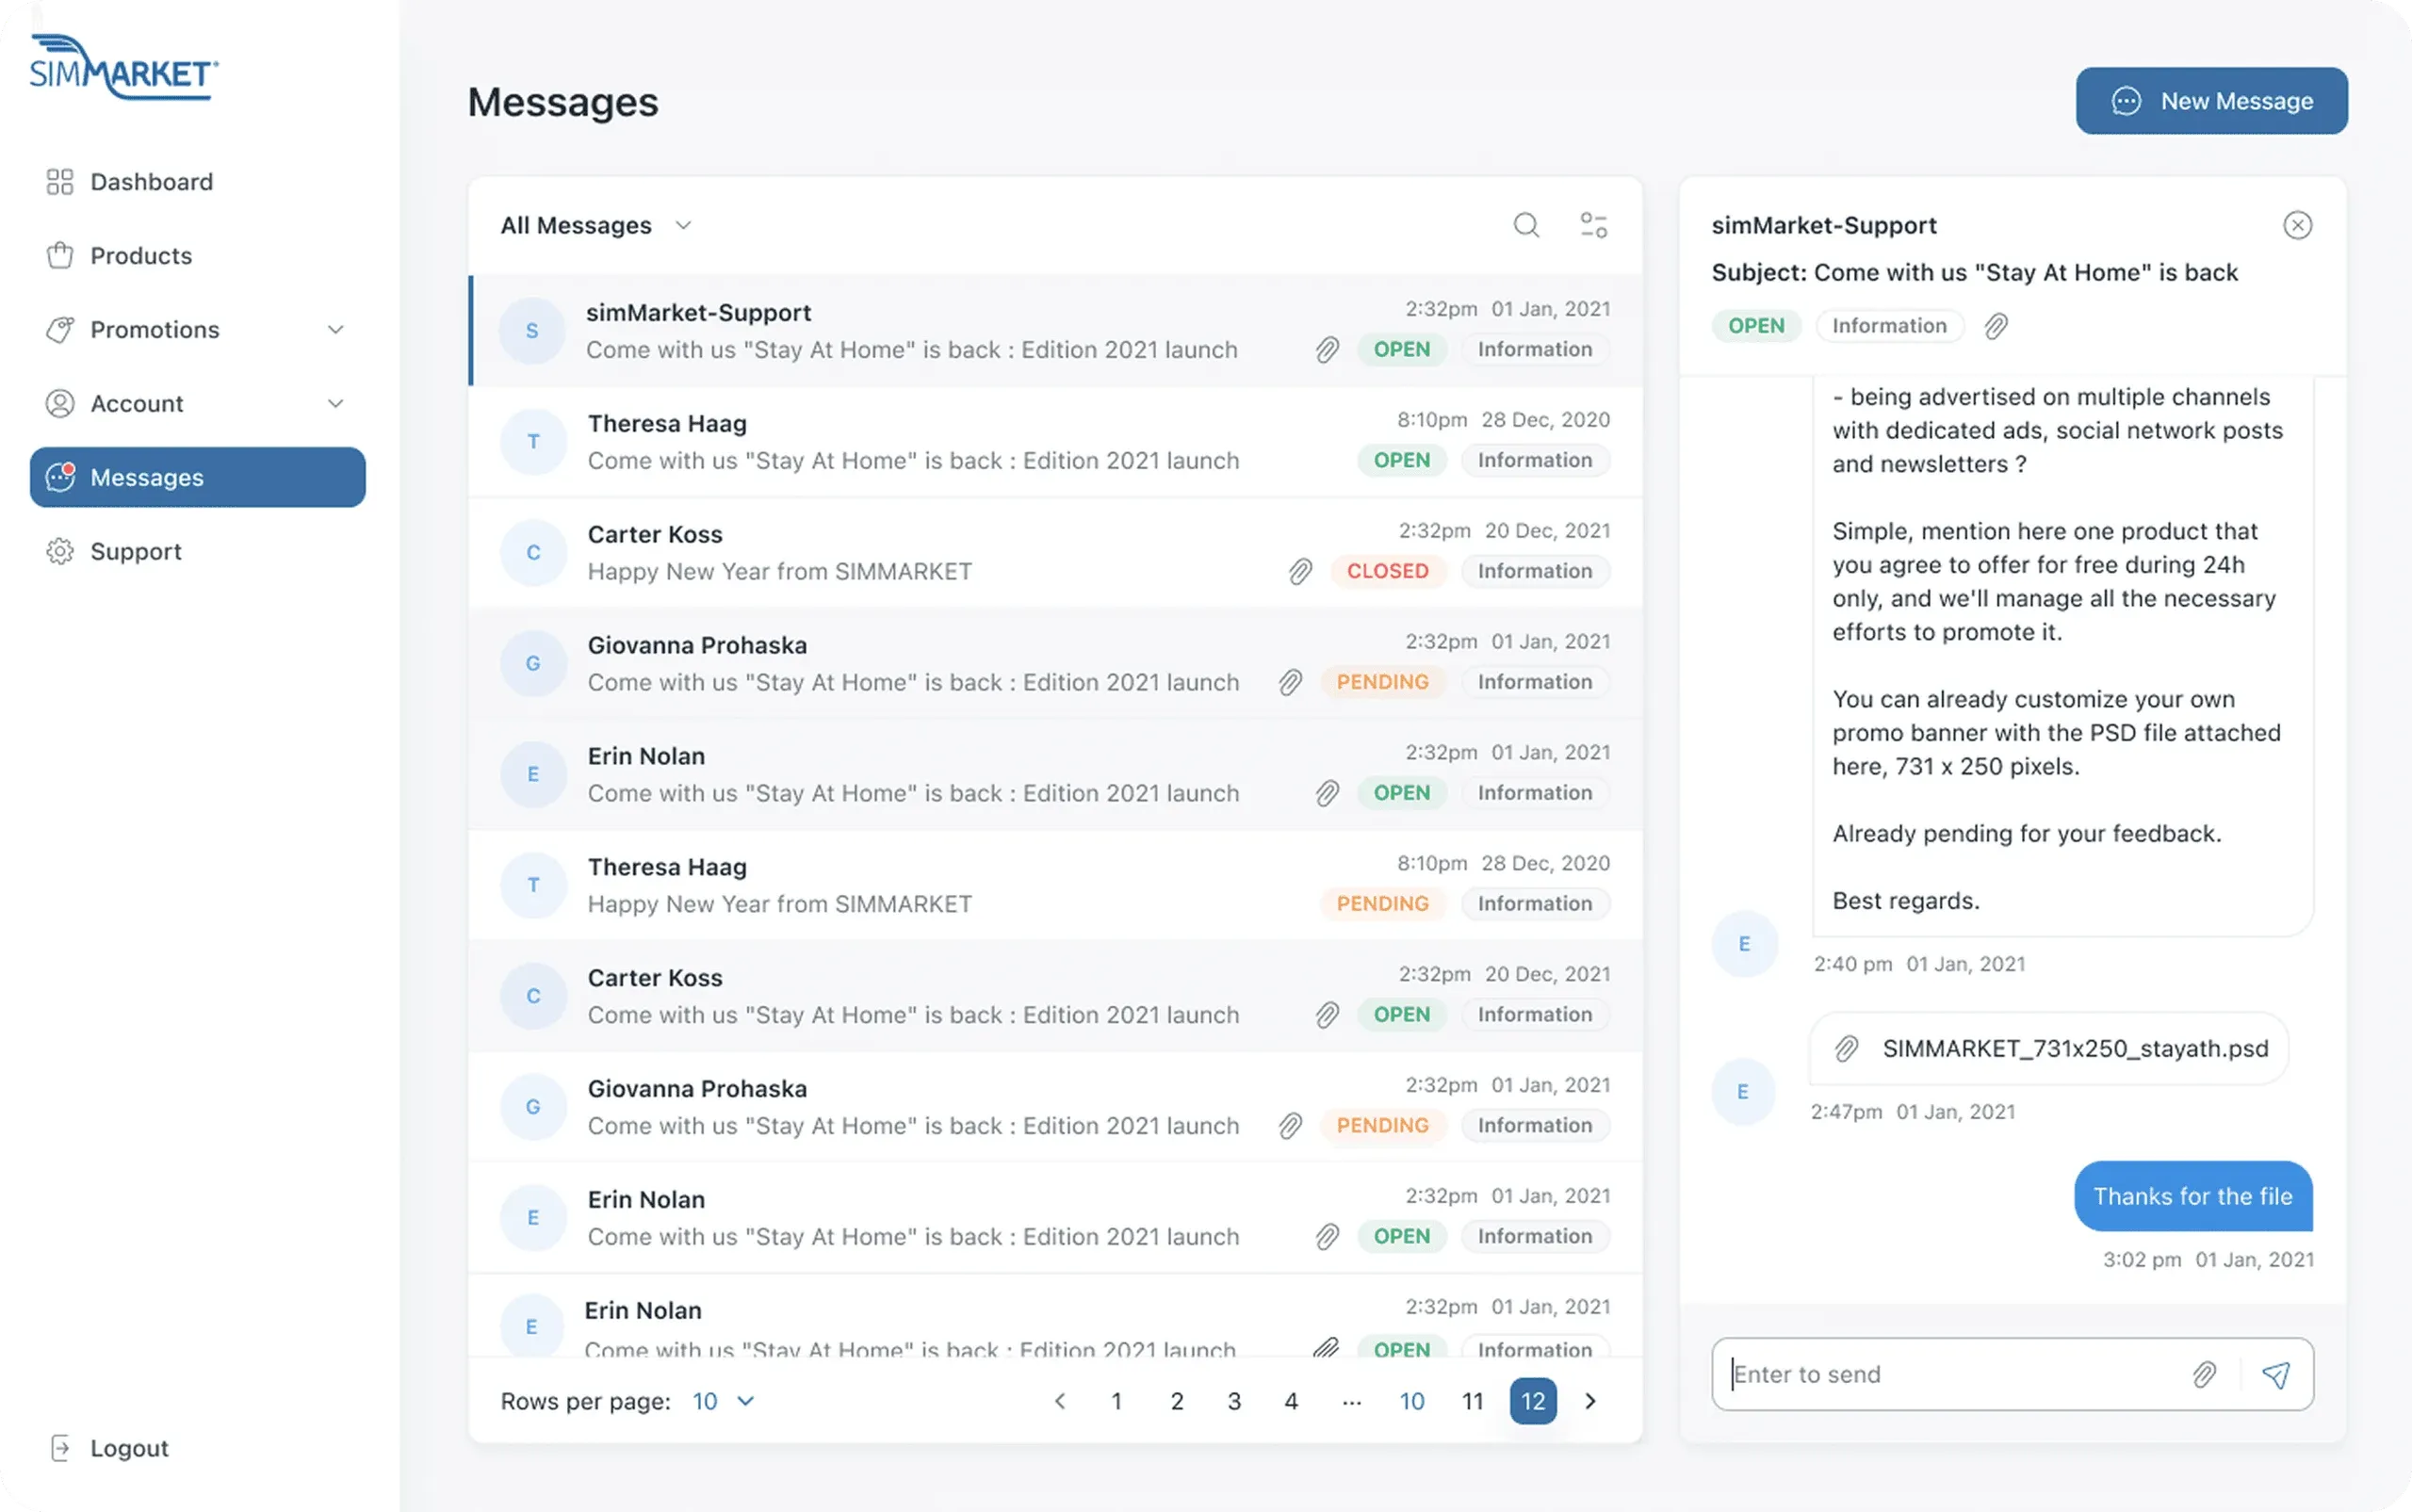Open Theresa Haag's Happy New Year message

click(x=1055, y=884)
